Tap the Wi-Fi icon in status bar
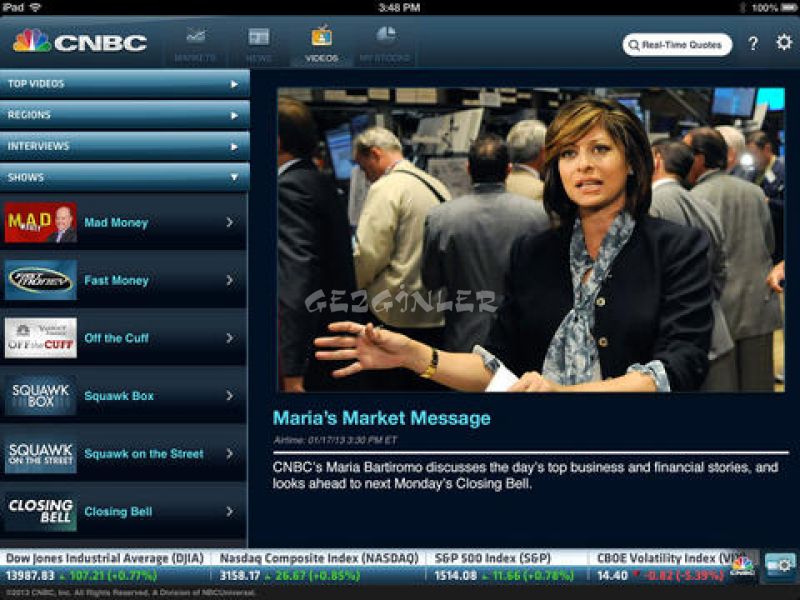 point(35,7)
